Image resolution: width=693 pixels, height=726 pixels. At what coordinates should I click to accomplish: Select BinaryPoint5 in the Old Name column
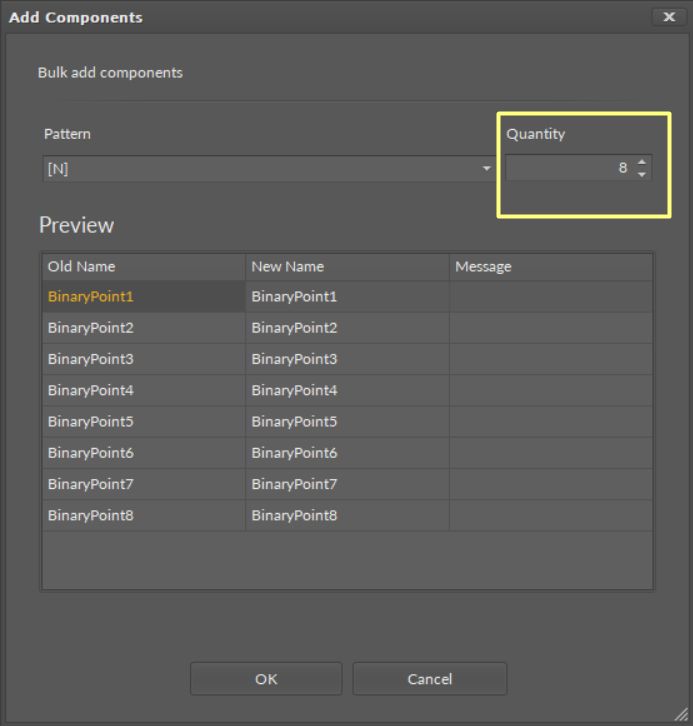tap(143, 422)
